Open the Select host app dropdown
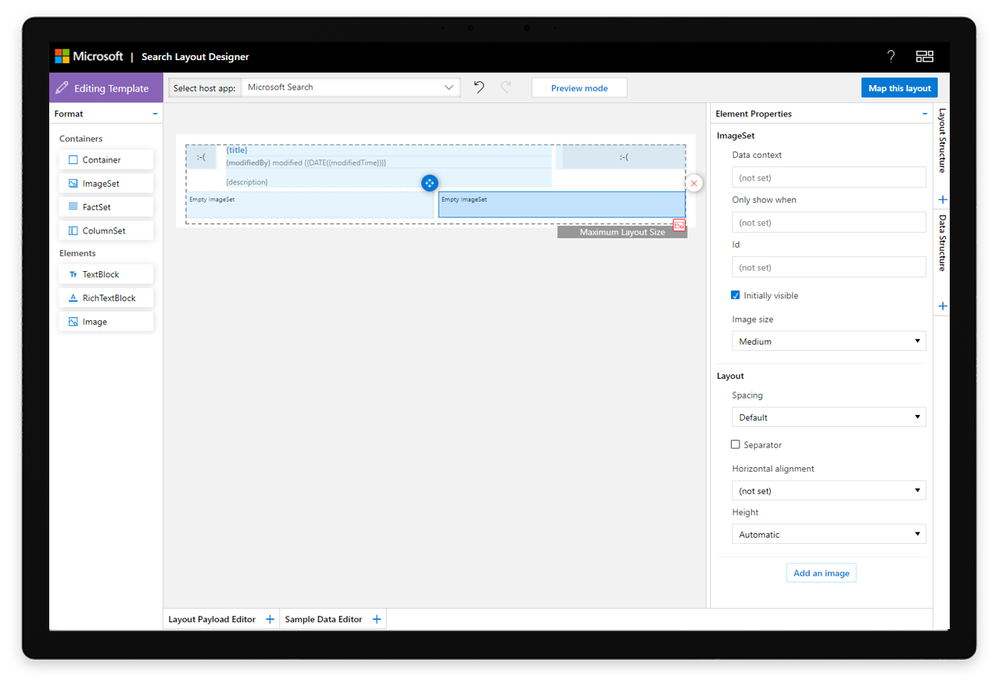Screen dimensions: 999x679 (350, 87)
